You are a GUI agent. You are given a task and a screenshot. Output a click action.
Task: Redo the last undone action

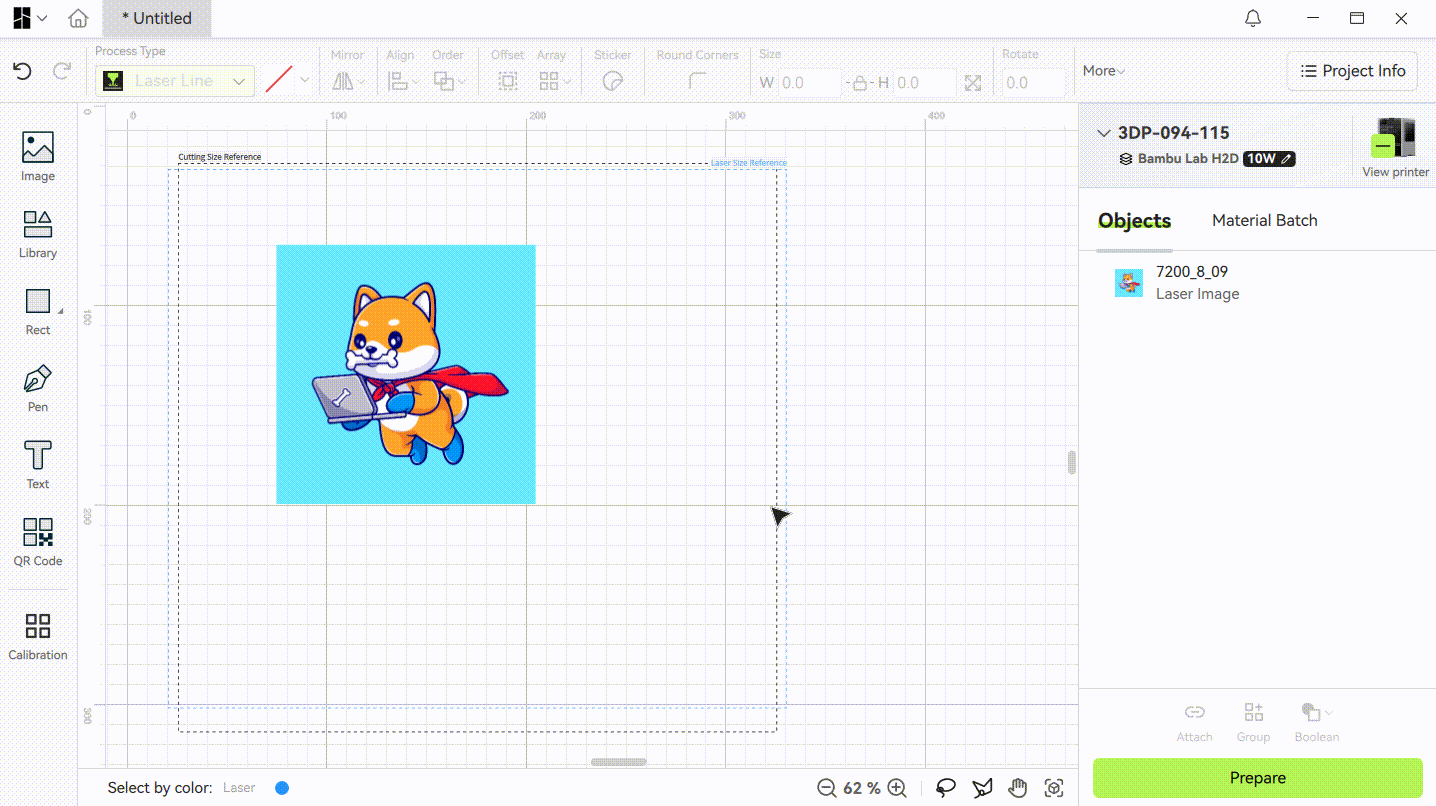(61, 71)
